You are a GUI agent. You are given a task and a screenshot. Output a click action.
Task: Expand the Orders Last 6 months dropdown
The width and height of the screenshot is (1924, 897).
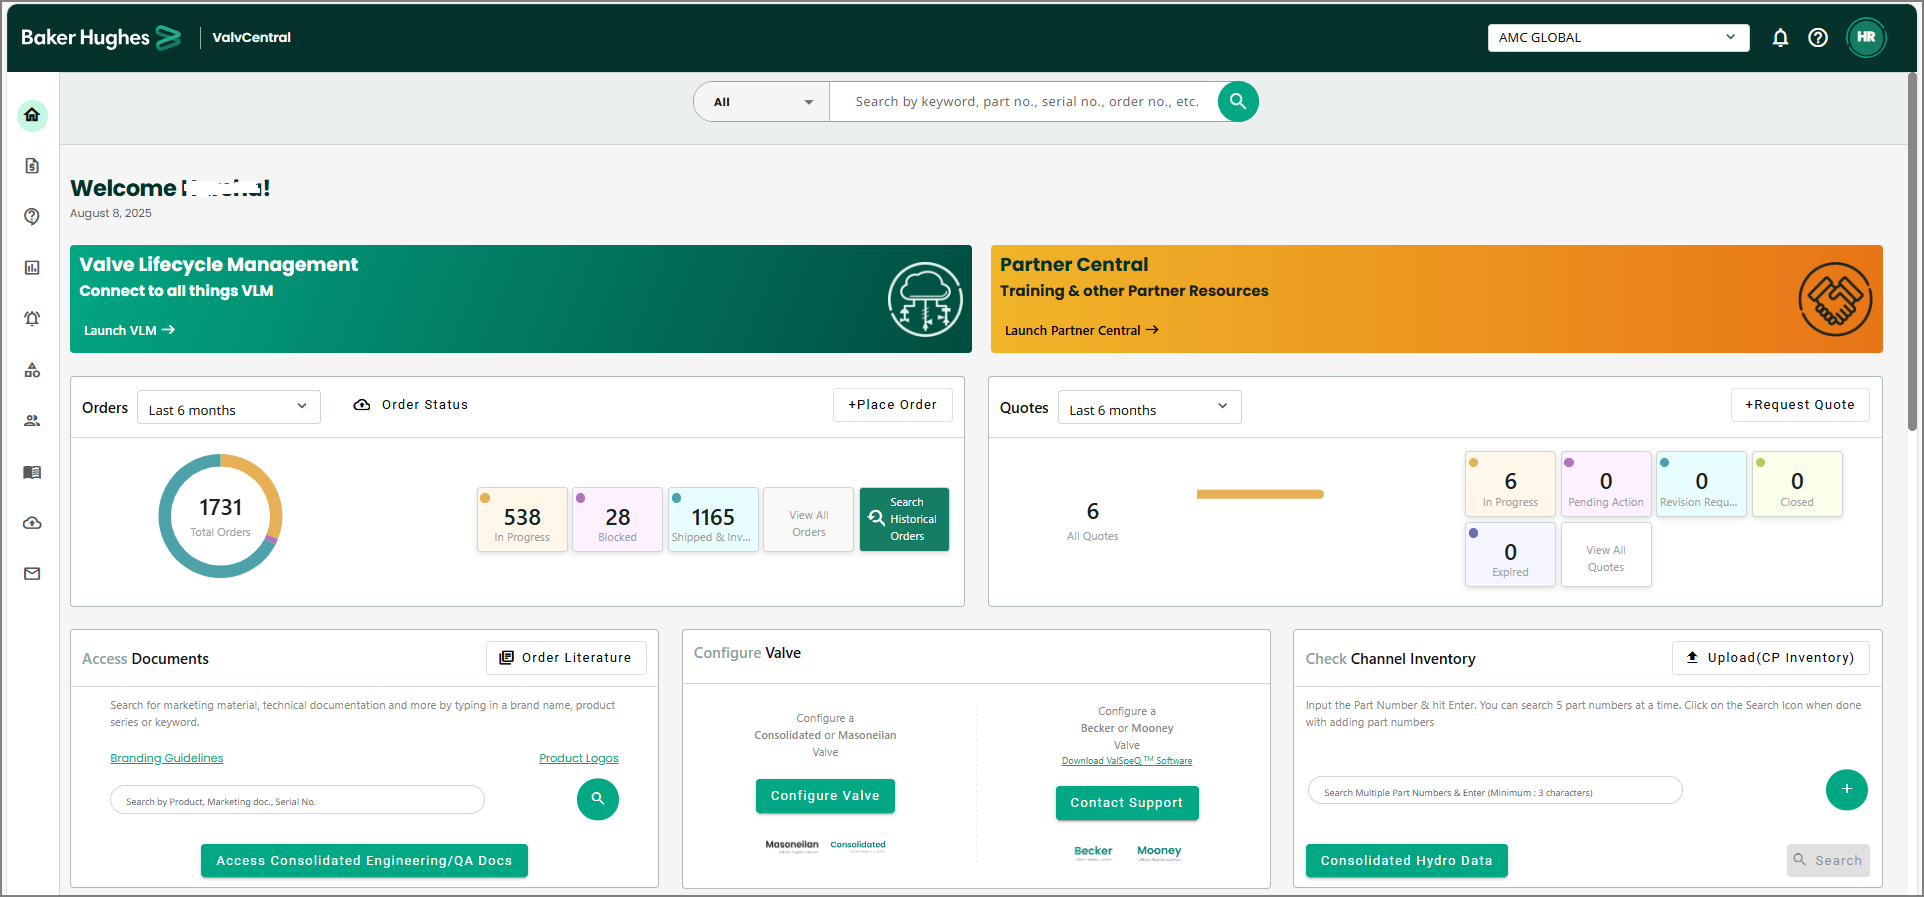click(228, 408)
